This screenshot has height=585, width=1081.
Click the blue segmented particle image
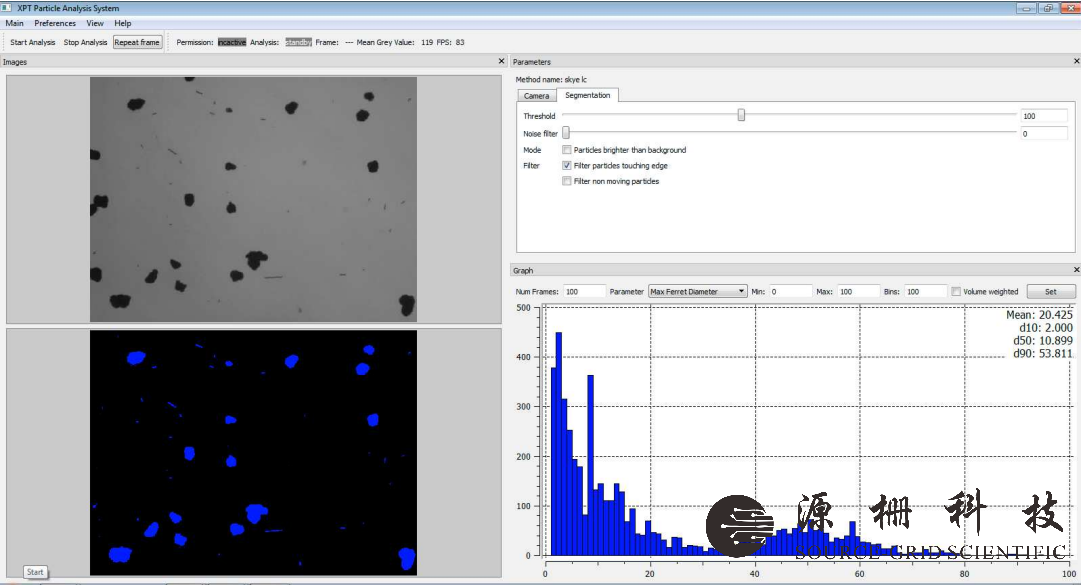click(253, 453)
